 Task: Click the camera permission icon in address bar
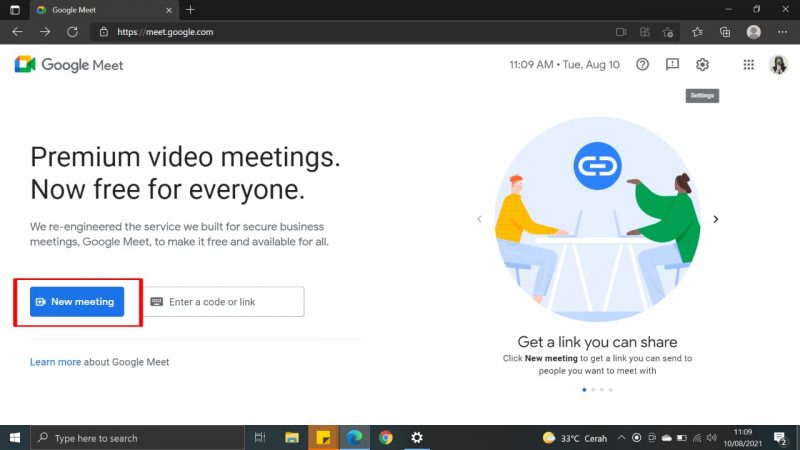pos(620,32)
